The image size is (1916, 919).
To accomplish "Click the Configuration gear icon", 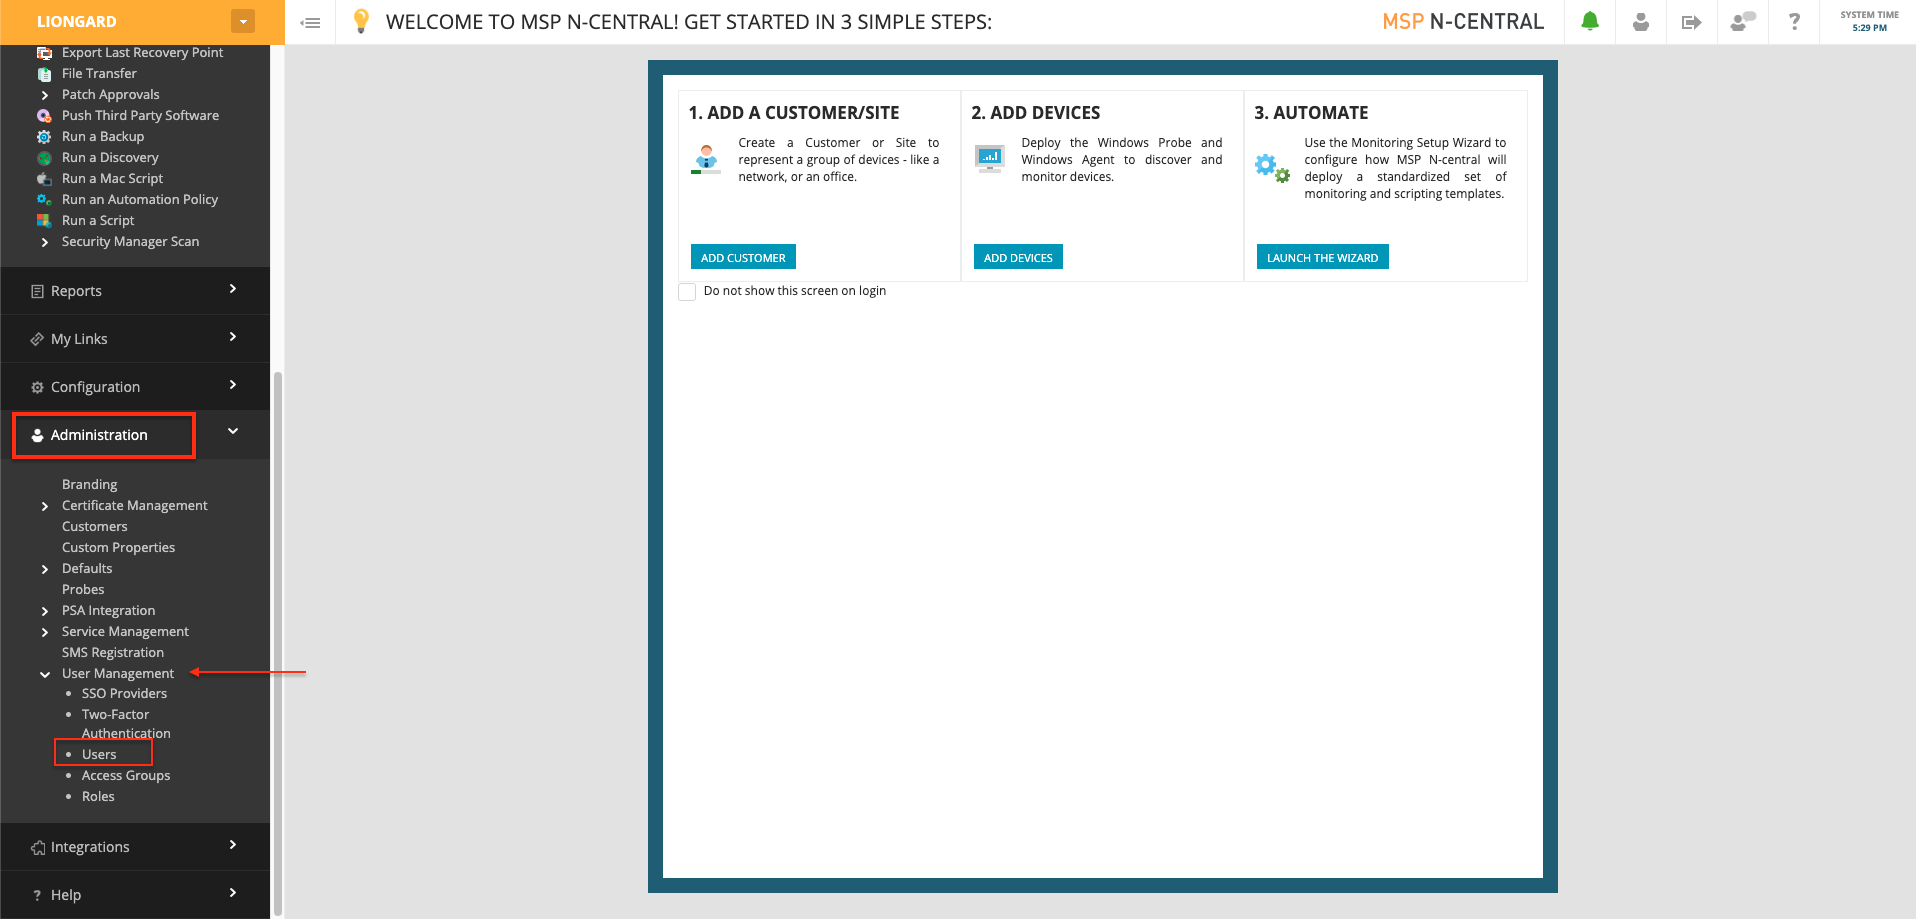I will click(x=38, y=387).
